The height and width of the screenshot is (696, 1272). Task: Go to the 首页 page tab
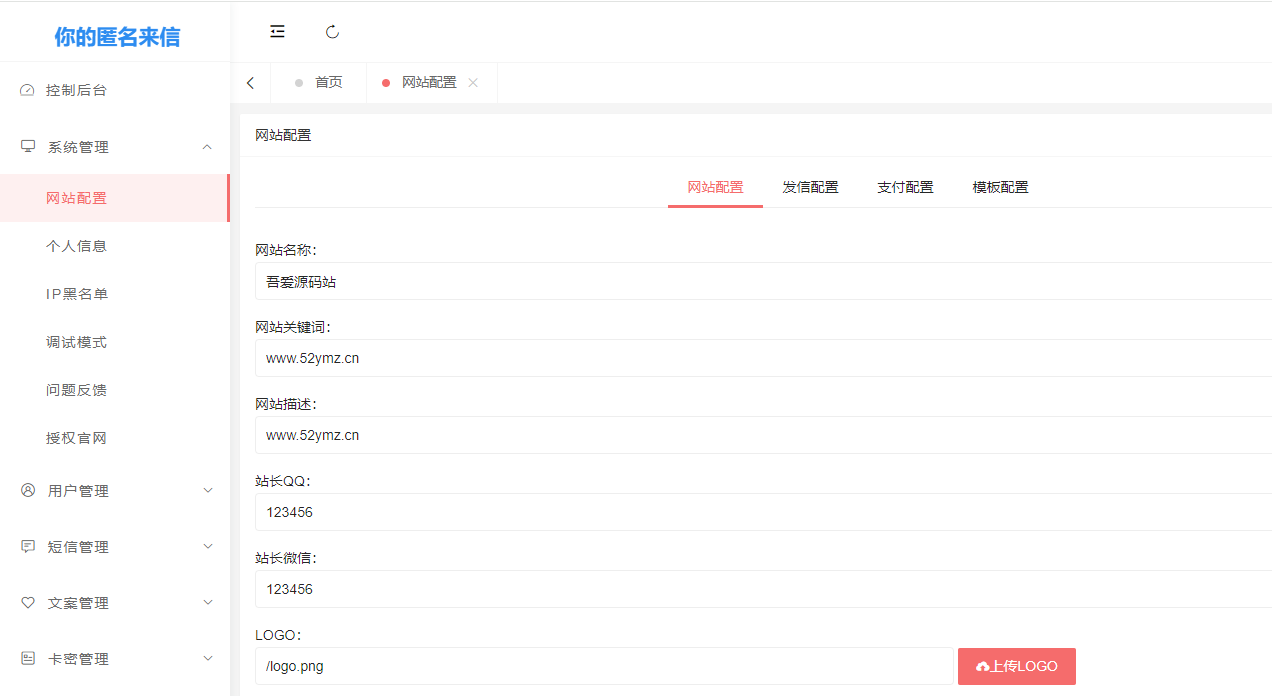328,83
